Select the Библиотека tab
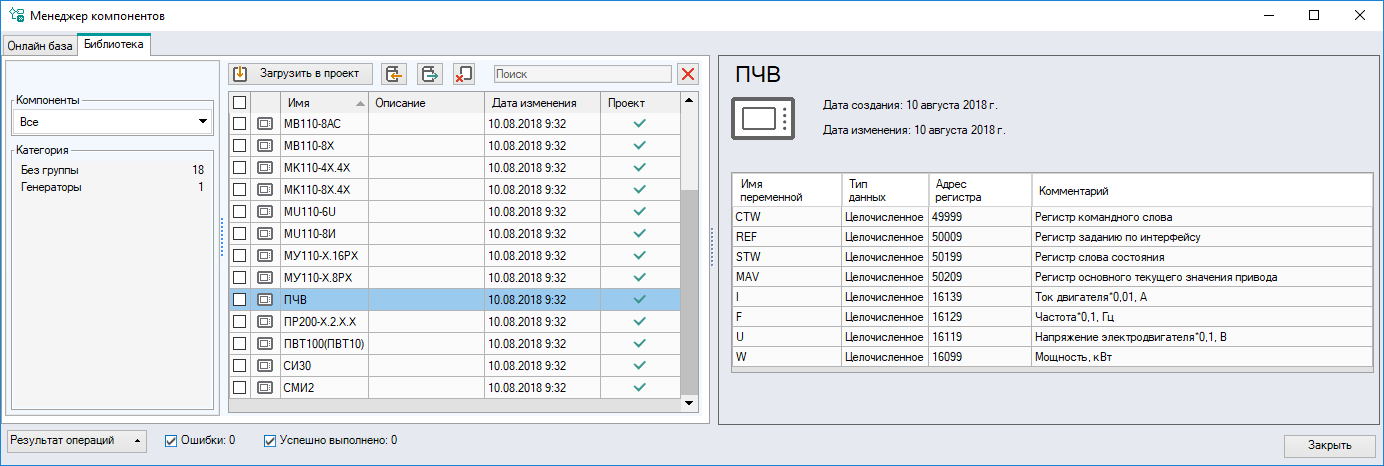Image resolution: width=1384 pixels, height=466 pixels. point(114,45)
